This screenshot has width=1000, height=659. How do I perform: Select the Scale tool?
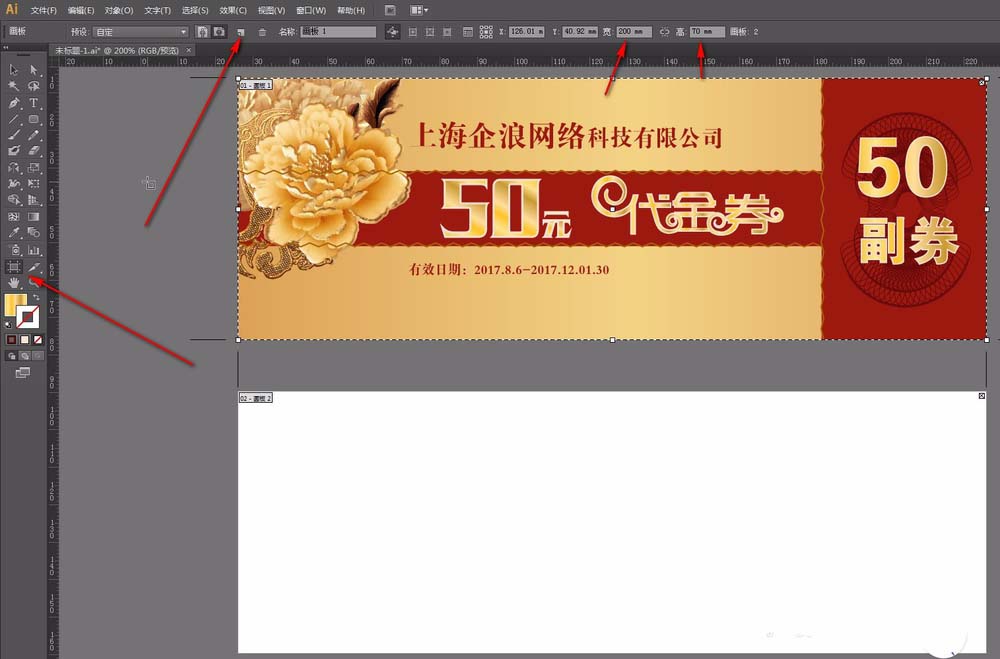33,168
